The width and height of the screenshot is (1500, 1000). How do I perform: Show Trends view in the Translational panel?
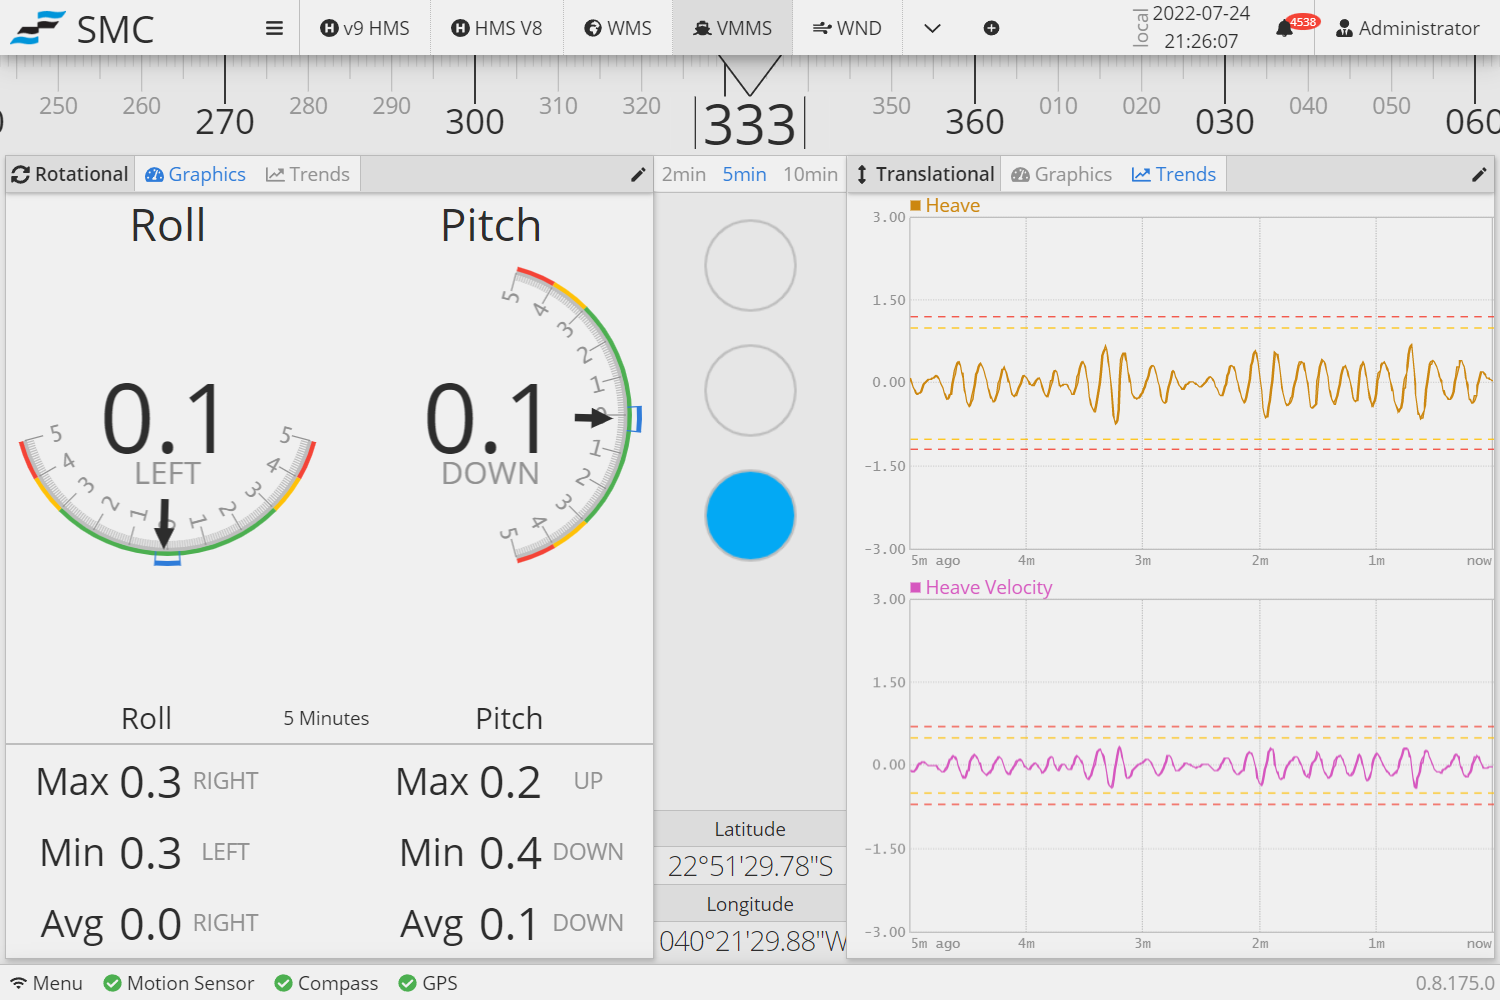click(1174, 174)
